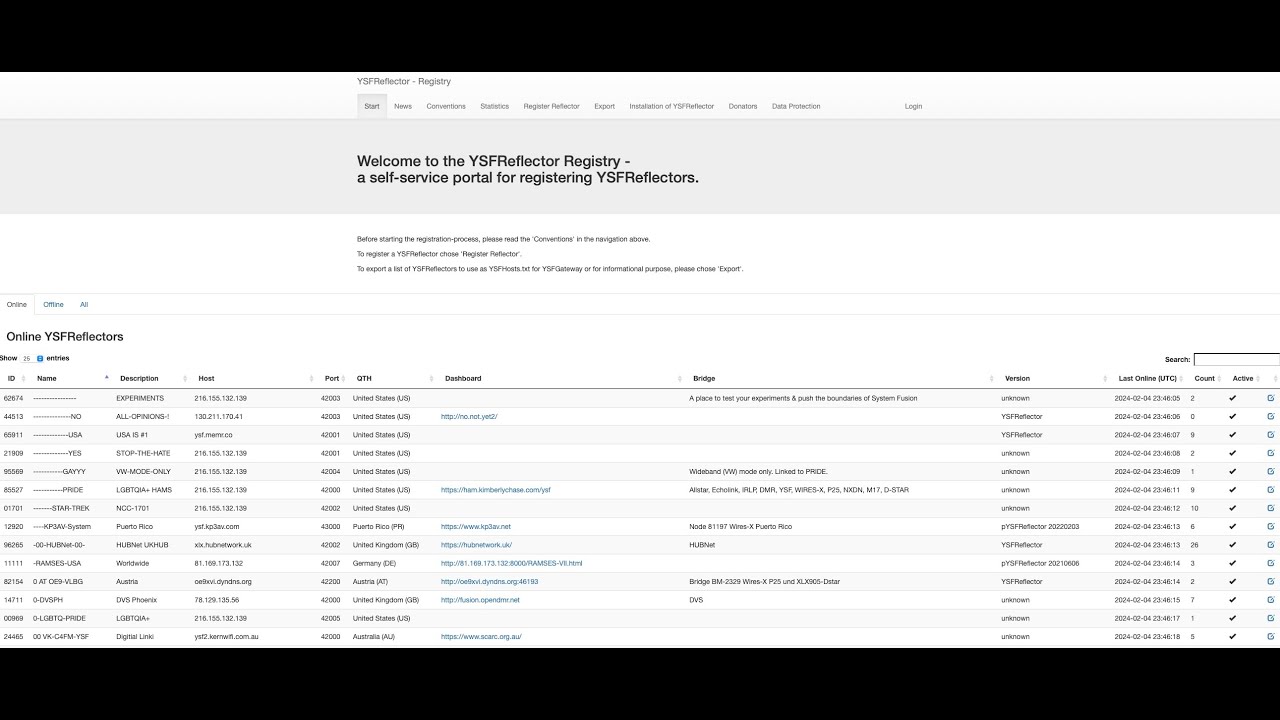Sort table by Count column header
Image resolution: width=1280 pixels, height=720 pixels.
1205,378
